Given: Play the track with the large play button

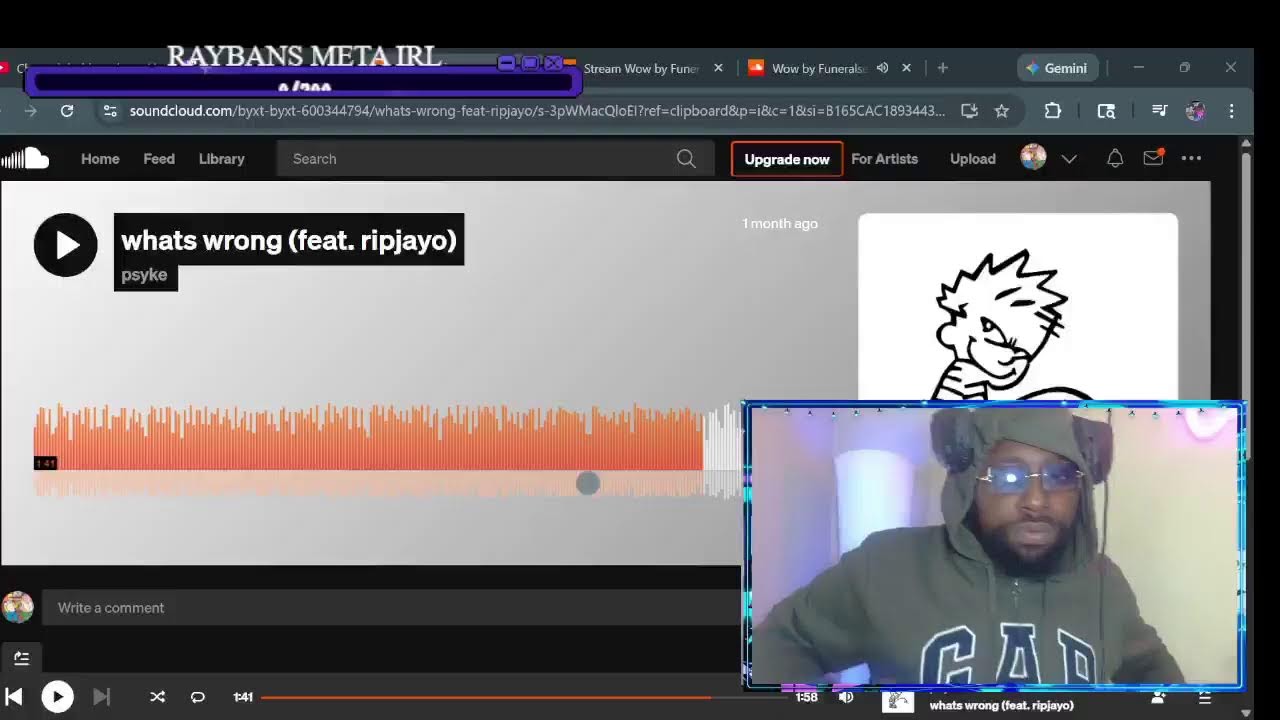Looking at the screenshot, I should pyautogui.click(x=65, y=245).
